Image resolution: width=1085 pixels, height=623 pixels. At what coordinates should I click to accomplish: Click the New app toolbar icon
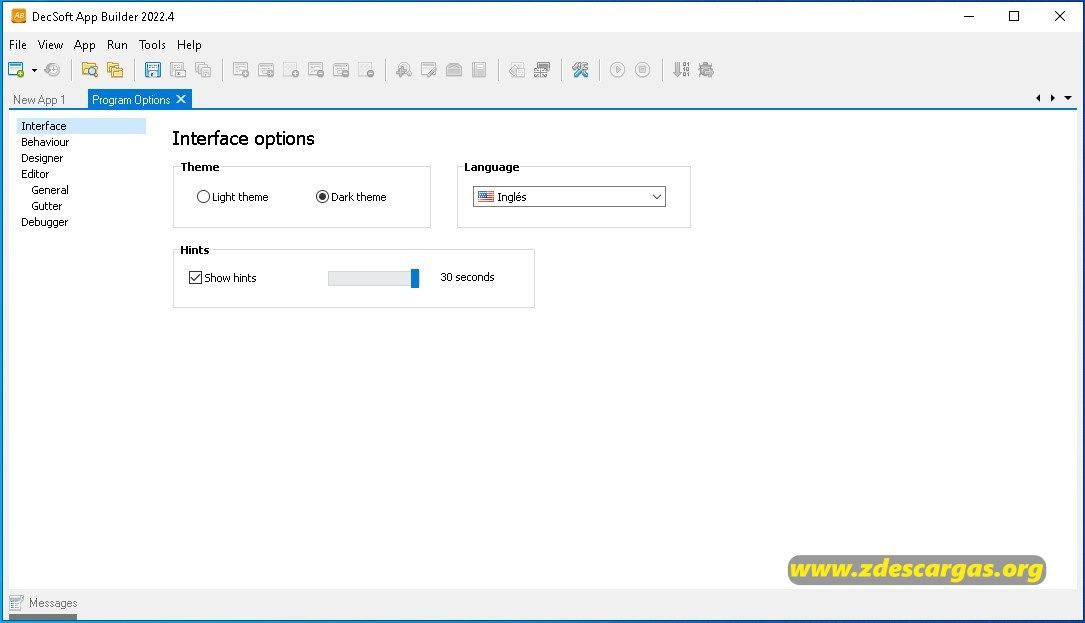(16, 69)
